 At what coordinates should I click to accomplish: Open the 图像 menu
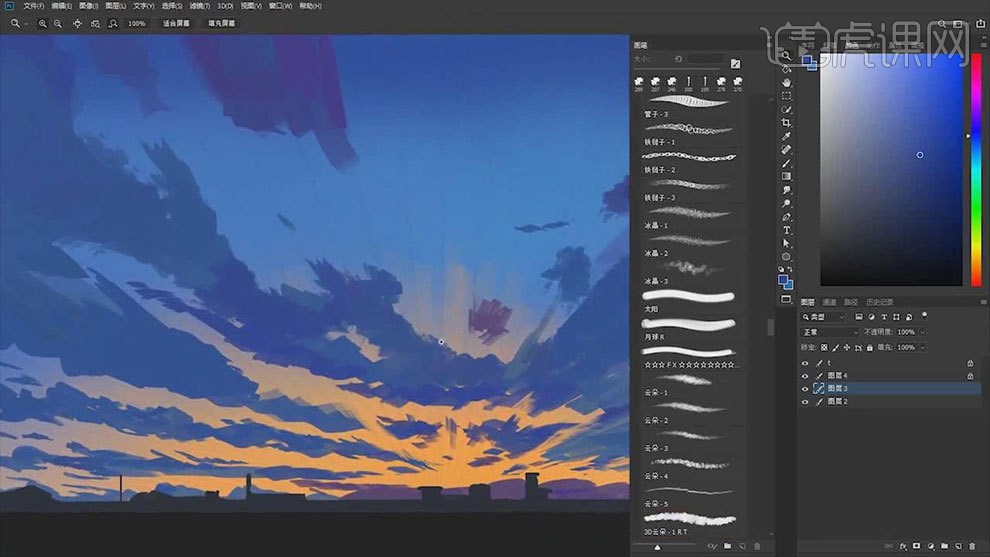(88, 6)
